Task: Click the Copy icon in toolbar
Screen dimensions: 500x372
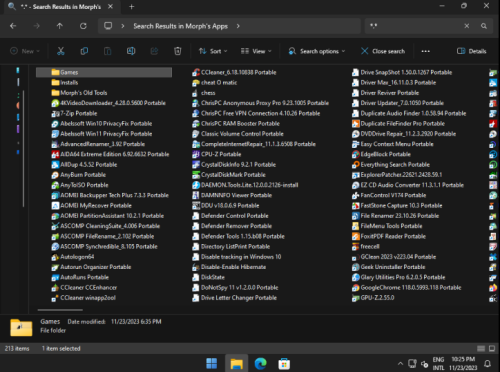Action: coord(84,51)
